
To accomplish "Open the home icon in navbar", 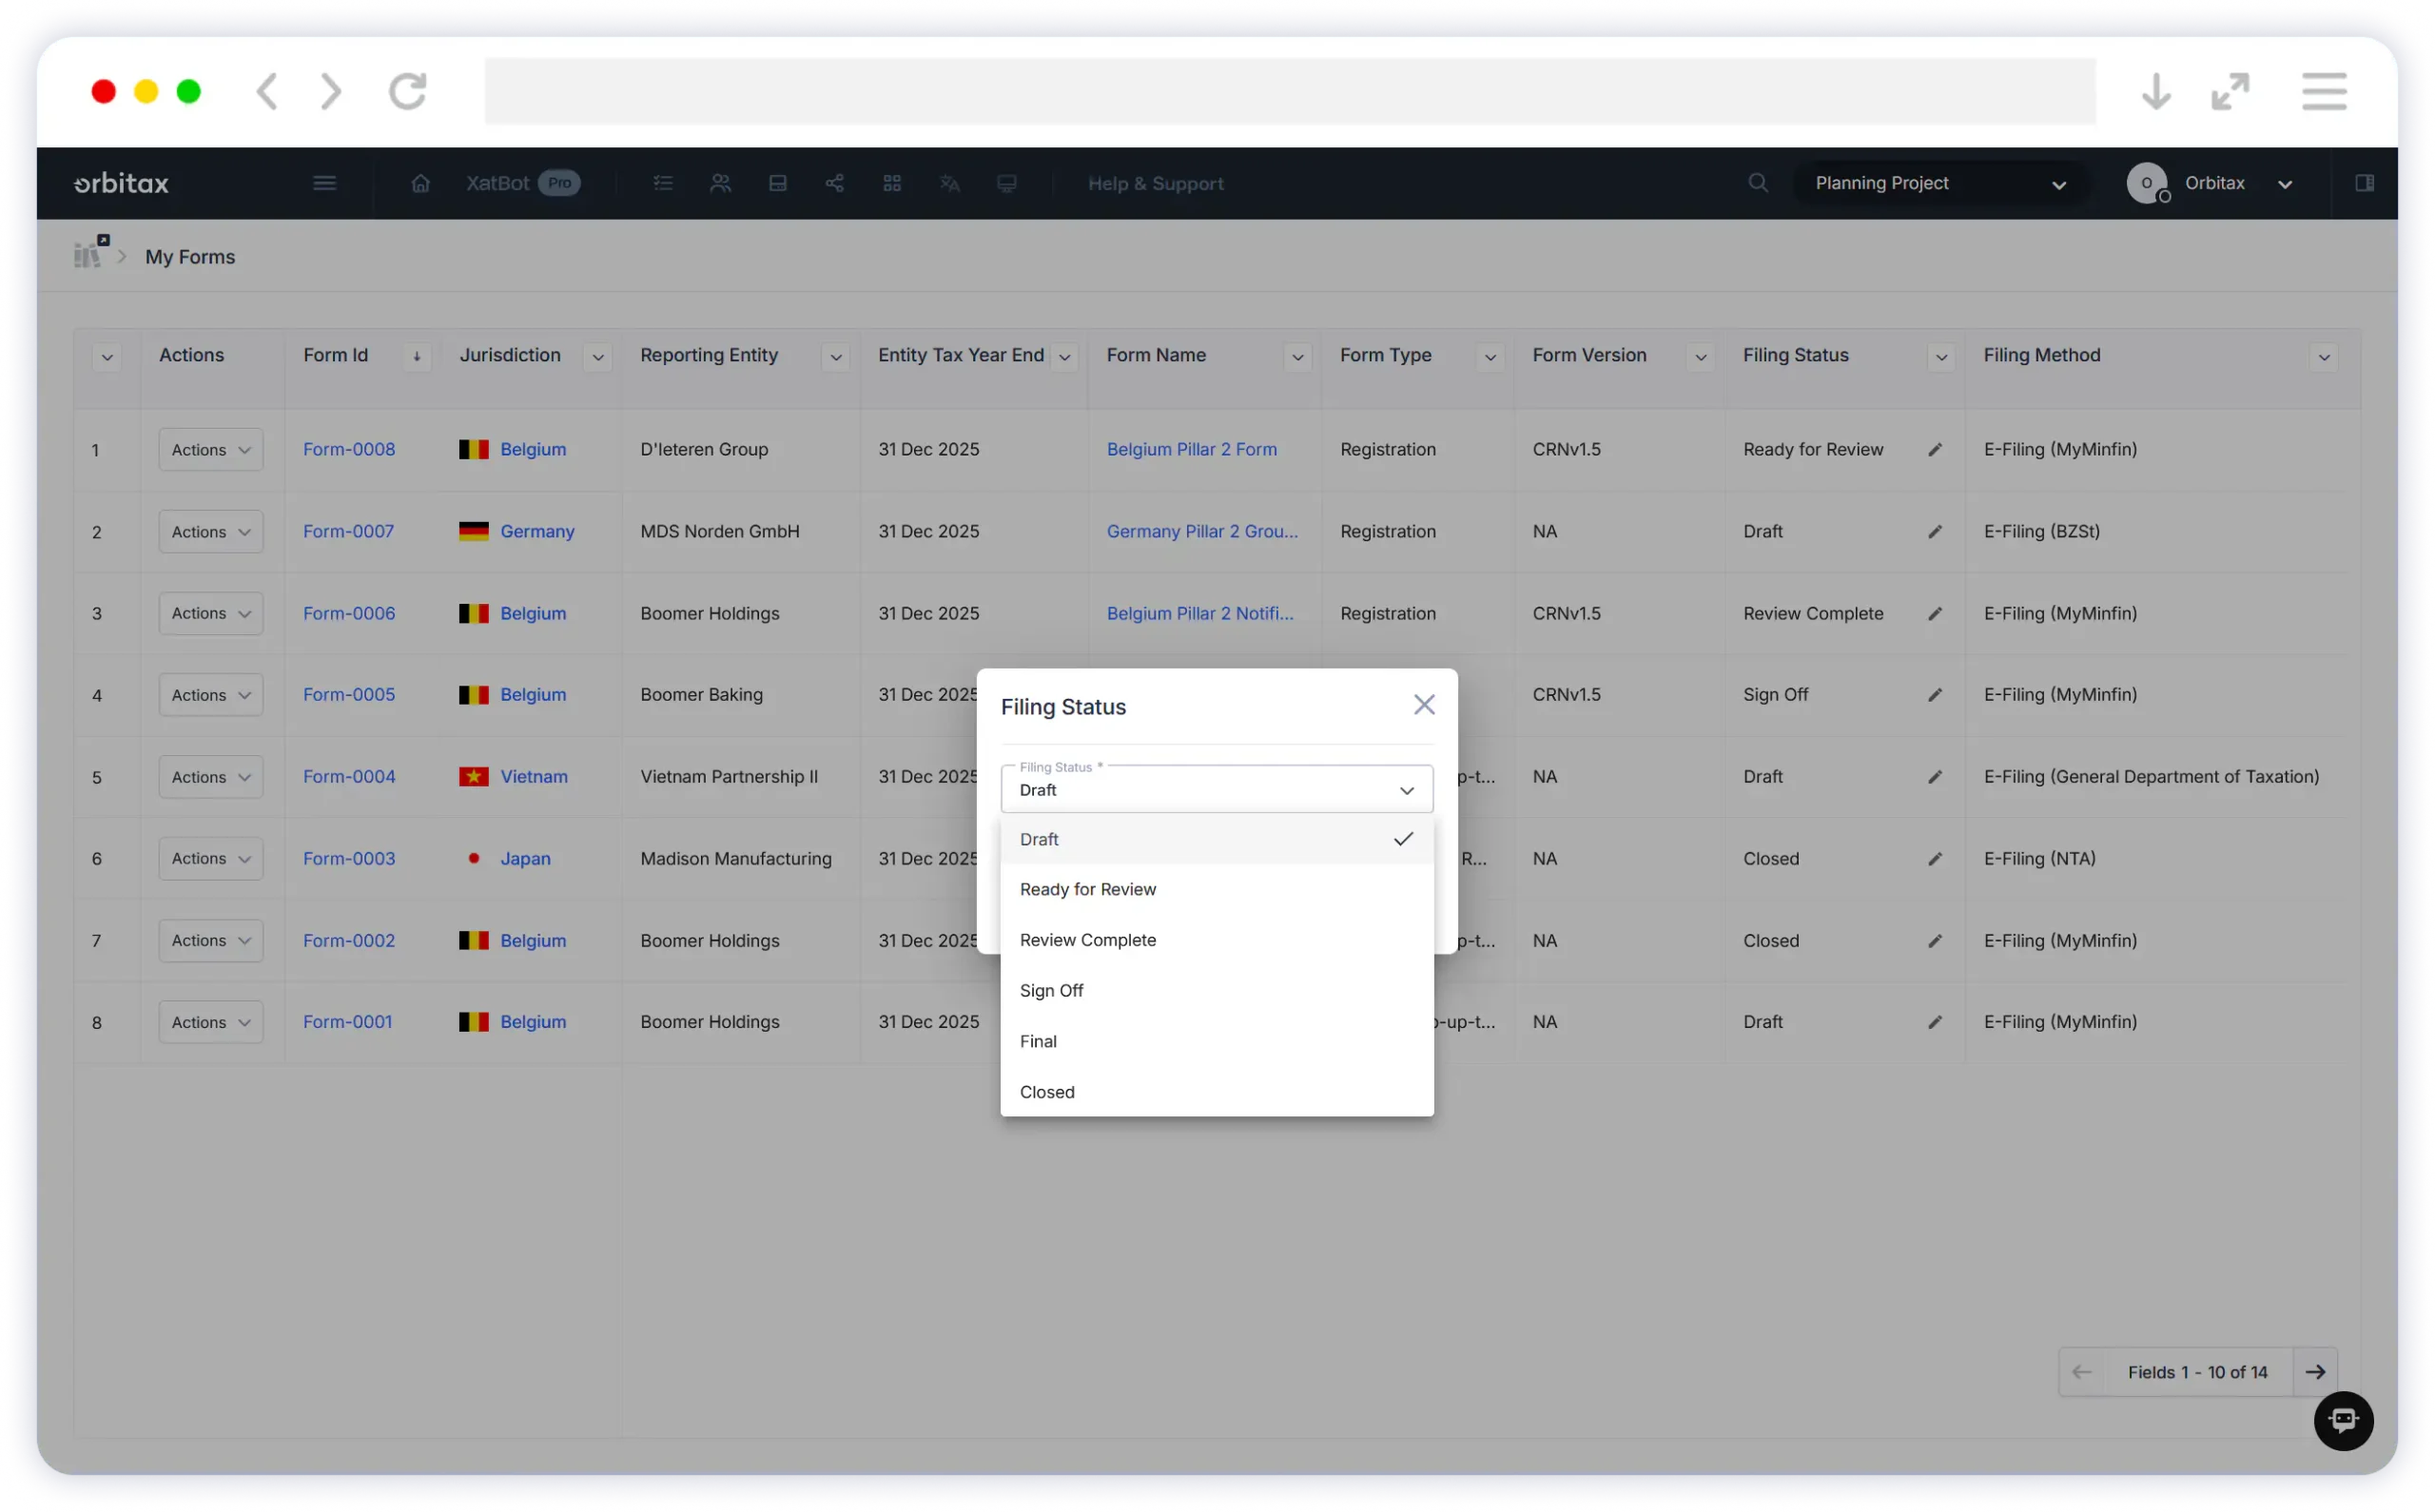I will click(420, 183).
